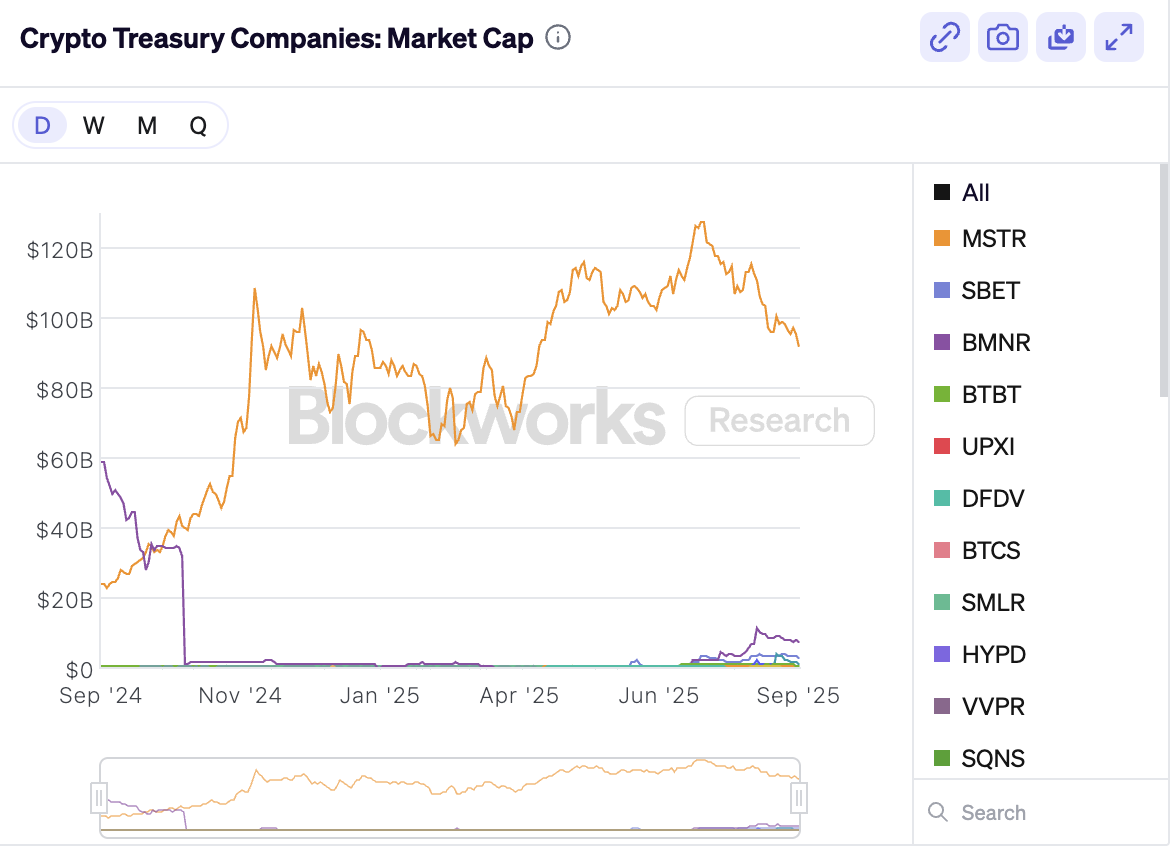Click the copy link icon

[x=944, y=38]
